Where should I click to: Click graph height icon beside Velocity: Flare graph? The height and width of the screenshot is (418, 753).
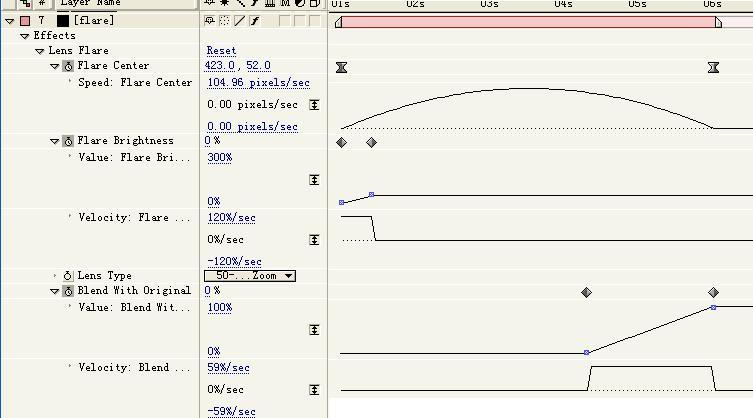(x=314, y=240)
